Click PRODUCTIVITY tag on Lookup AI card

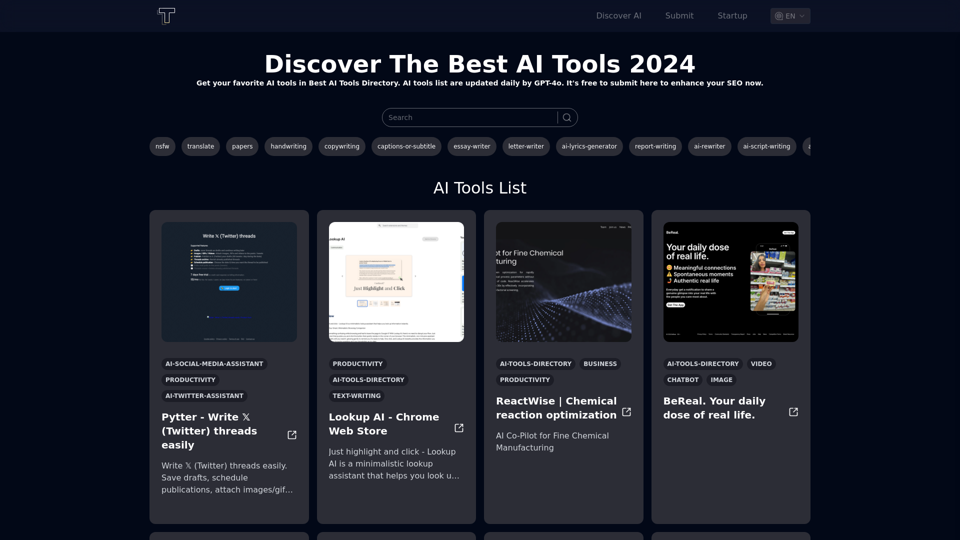tap(358, 364)
